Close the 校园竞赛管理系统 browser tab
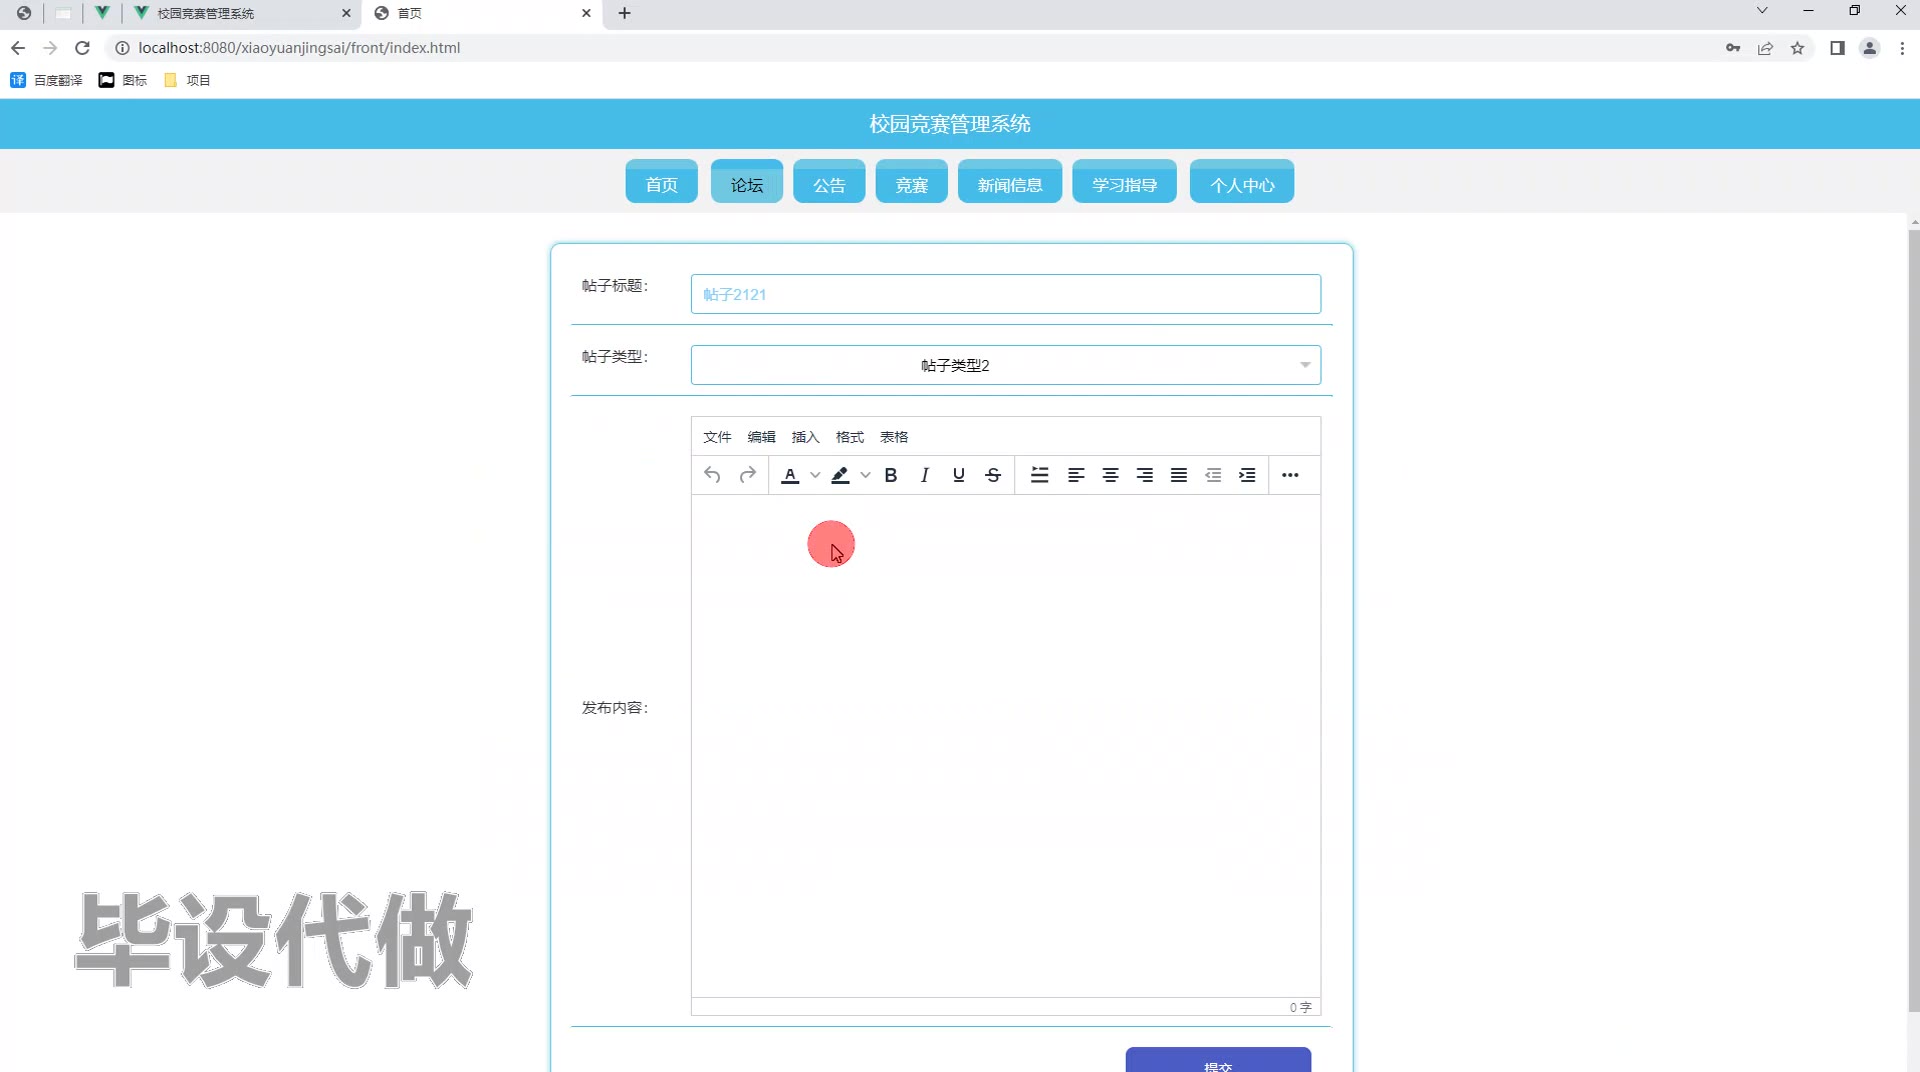The height and width of the screenshot is (1072, 1920). 346,13
